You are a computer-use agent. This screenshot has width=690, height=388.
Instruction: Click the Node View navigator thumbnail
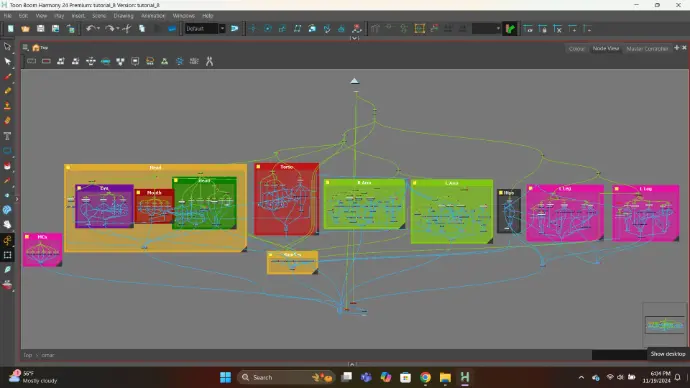tap(664, 325)
